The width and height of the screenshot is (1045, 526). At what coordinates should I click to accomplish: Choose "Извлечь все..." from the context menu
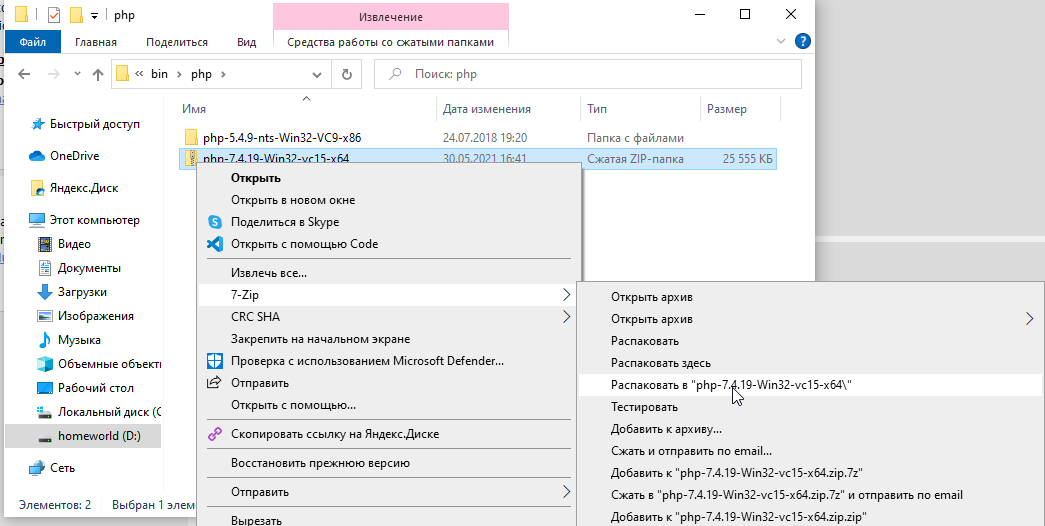(x=268, y=273)
